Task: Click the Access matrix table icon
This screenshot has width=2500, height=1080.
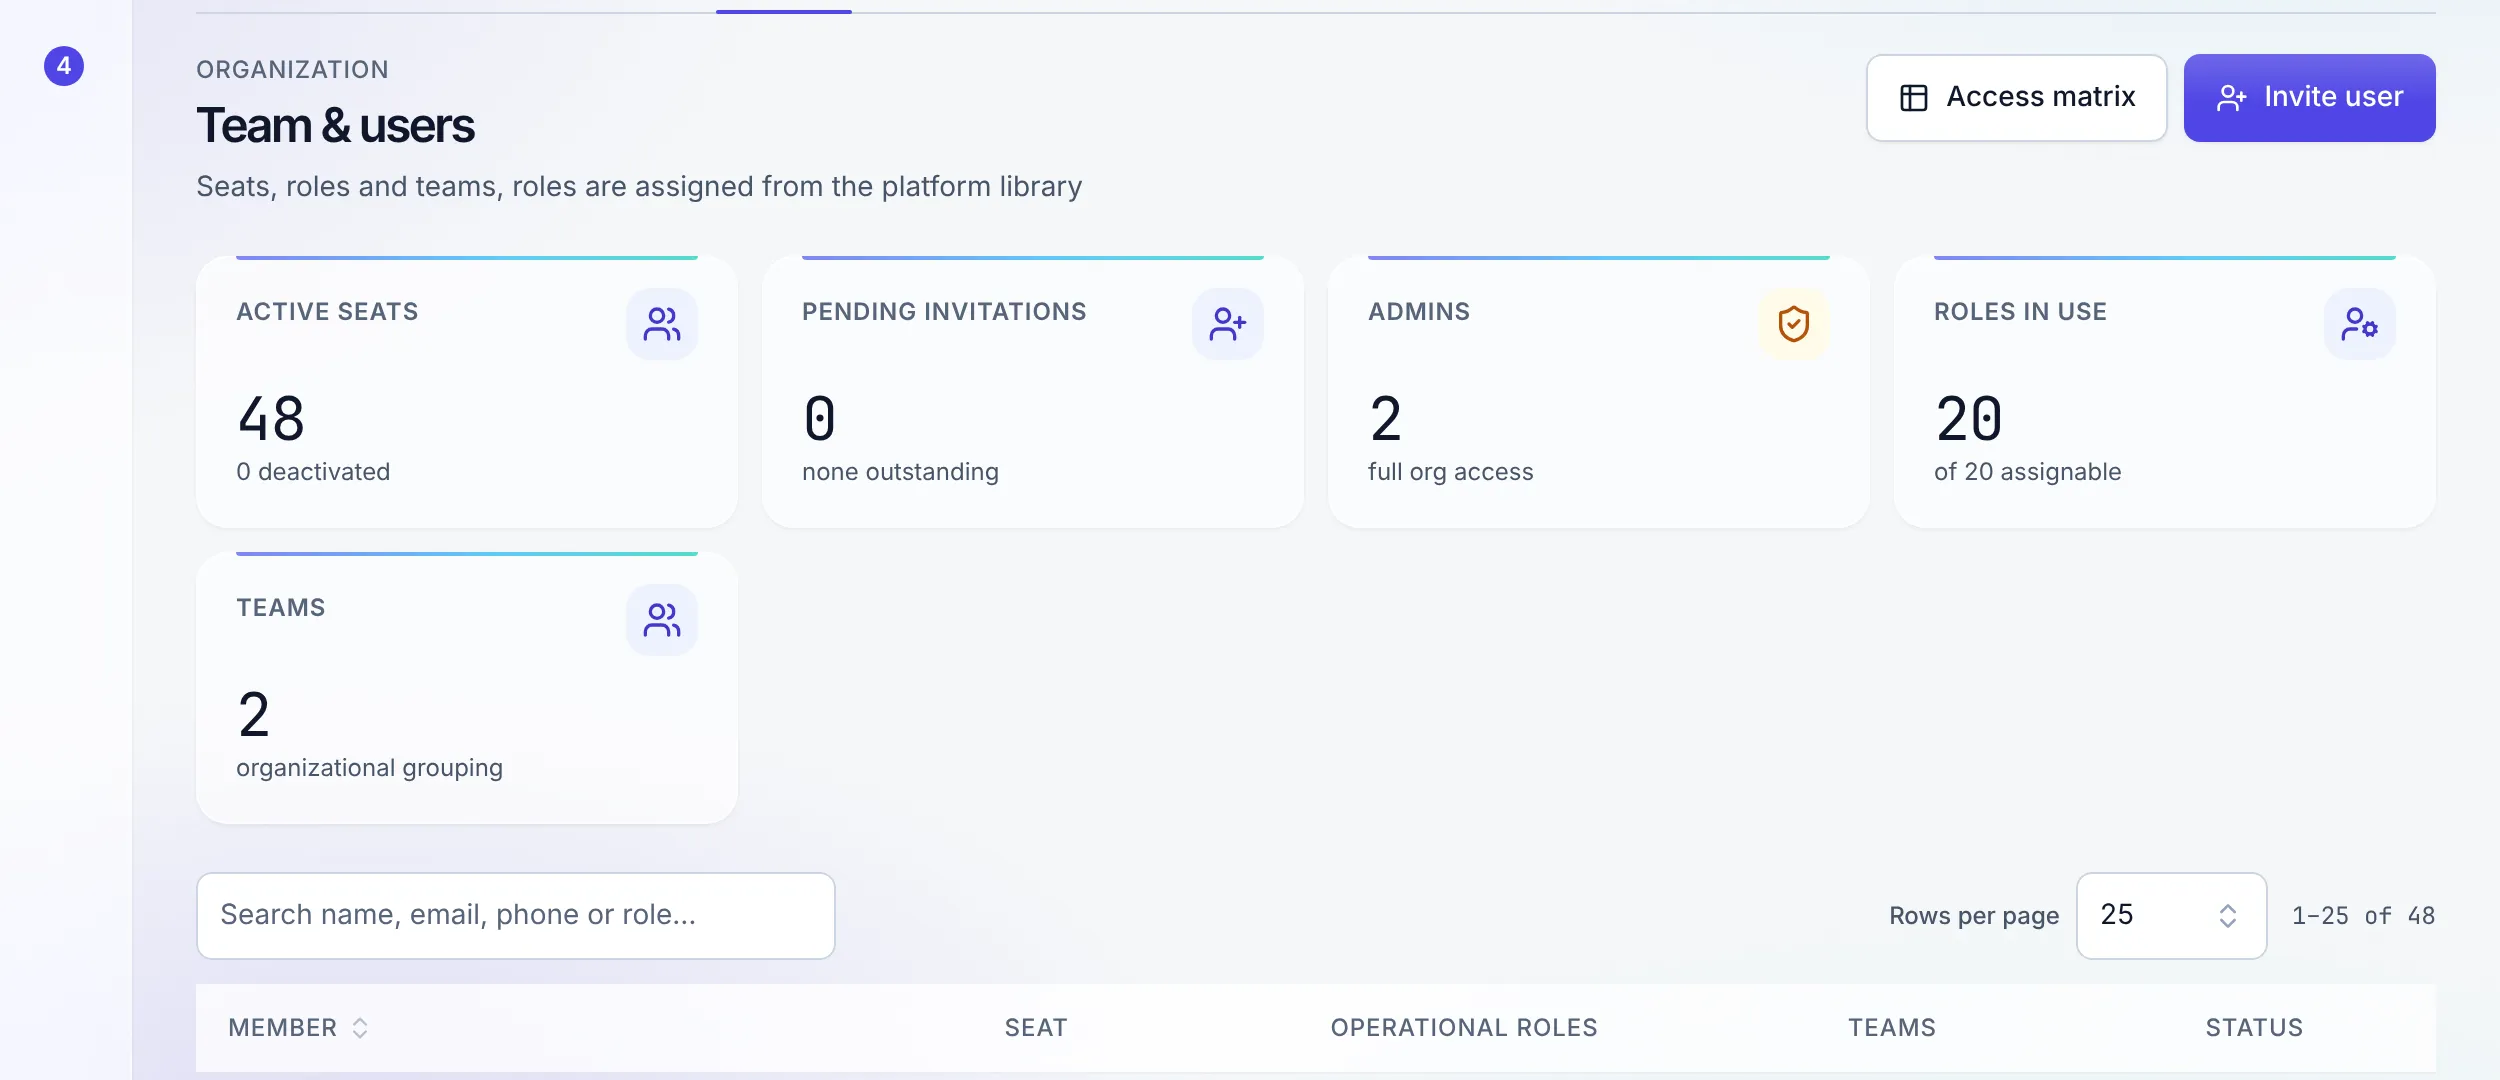Action: pyautogui.click(x=1914, y=98)
